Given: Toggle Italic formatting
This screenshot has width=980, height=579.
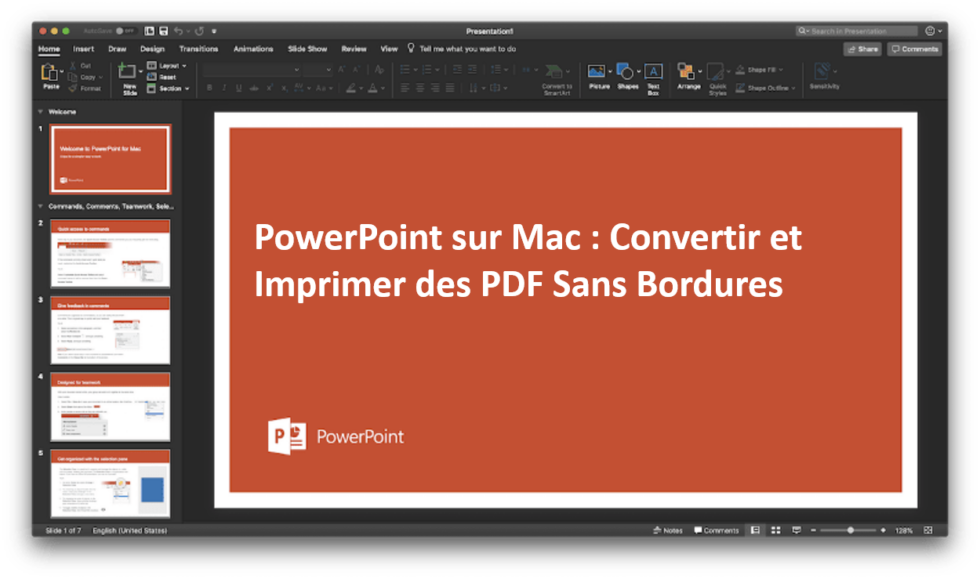Looking at the screenshot, I should click(x=224, y=88).
